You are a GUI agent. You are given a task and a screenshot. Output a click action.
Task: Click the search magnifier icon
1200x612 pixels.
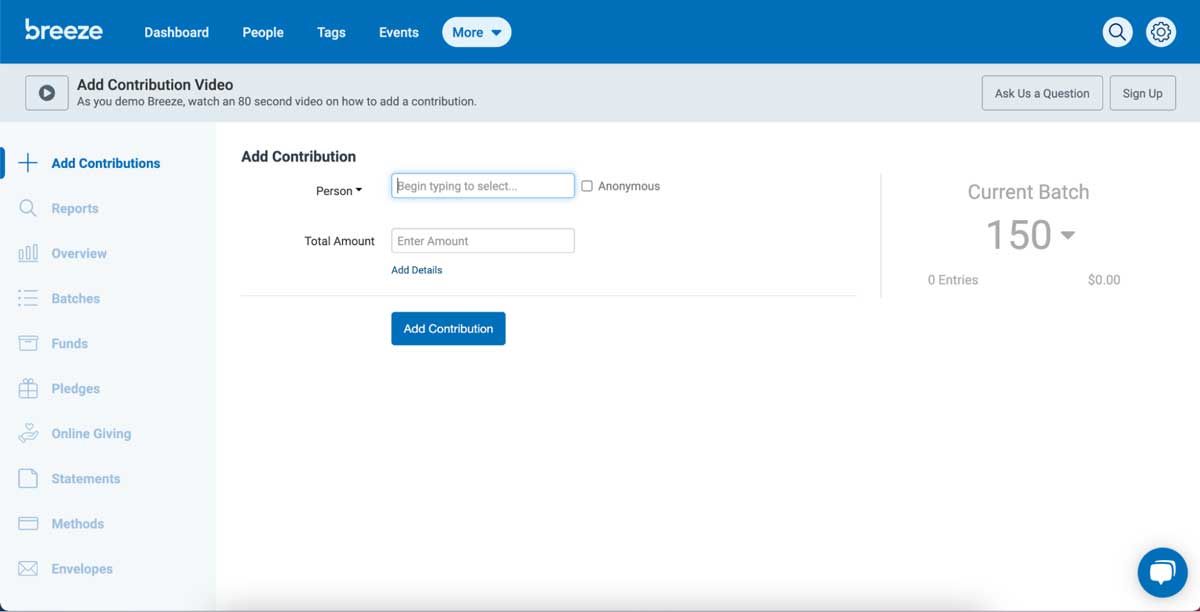coord(1117,31)
